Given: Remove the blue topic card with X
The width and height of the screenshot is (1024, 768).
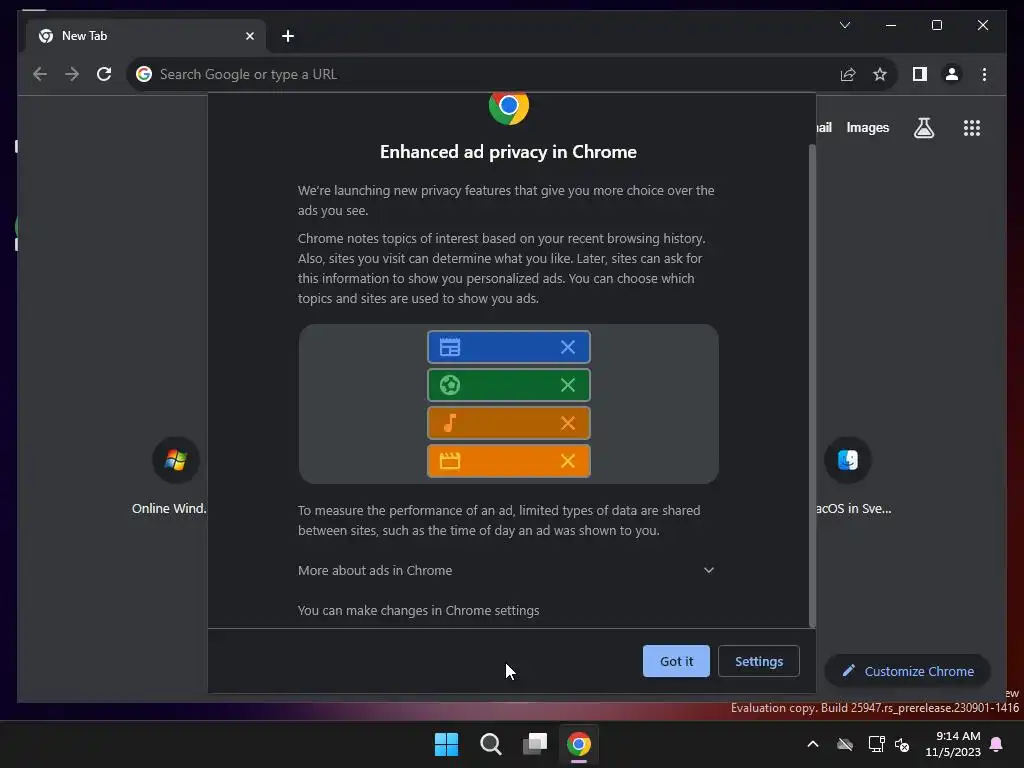Looking at the screenshot, I should click(x=568, y=347).
